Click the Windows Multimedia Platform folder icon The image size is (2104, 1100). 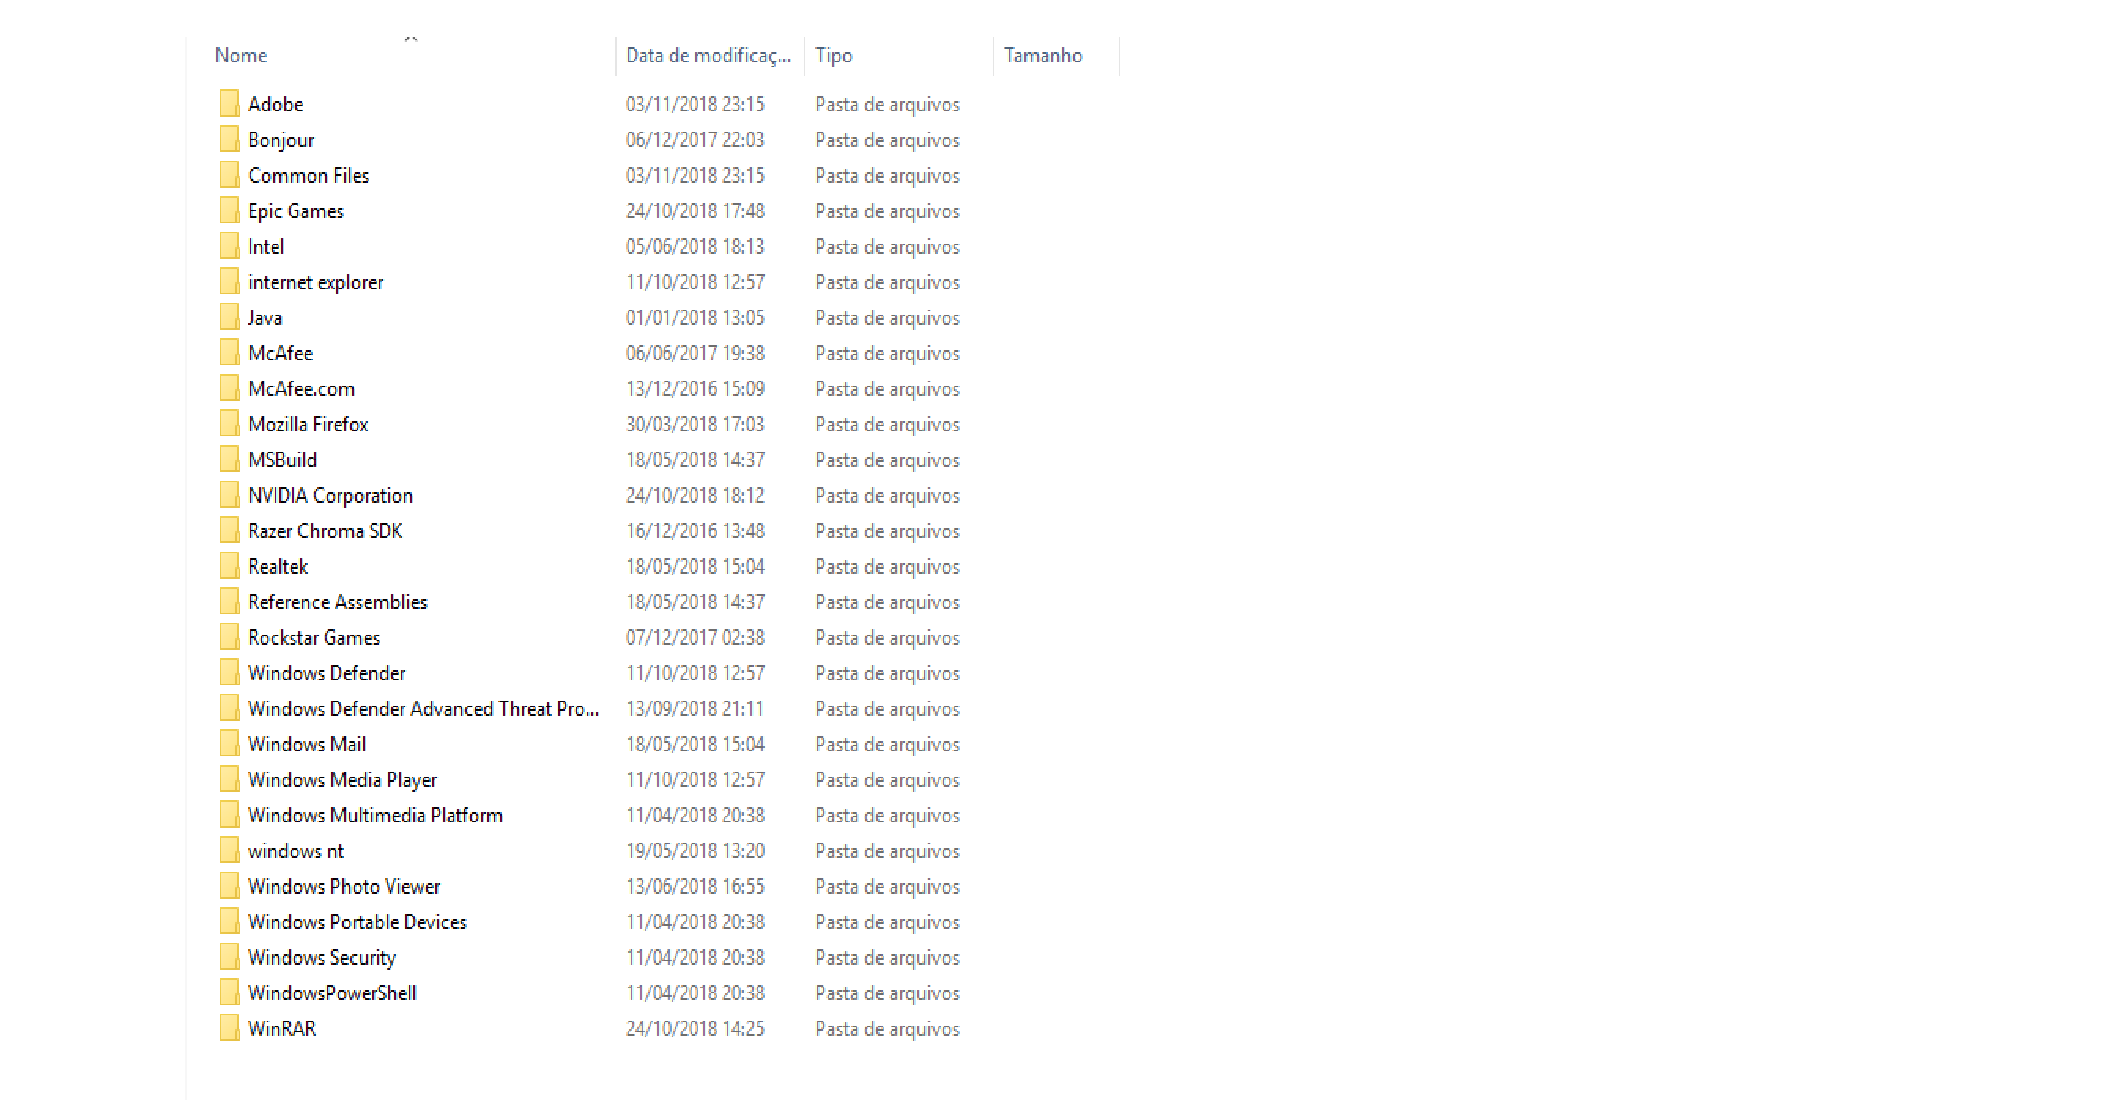pos(229,815)
